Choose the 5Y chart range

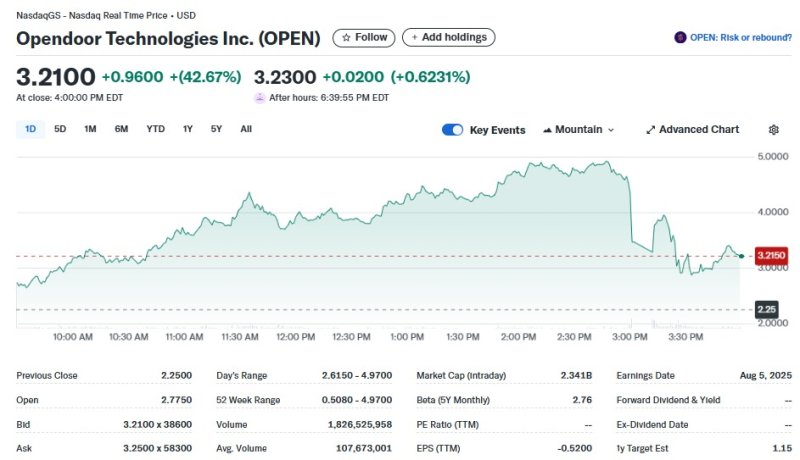[216, 129]
